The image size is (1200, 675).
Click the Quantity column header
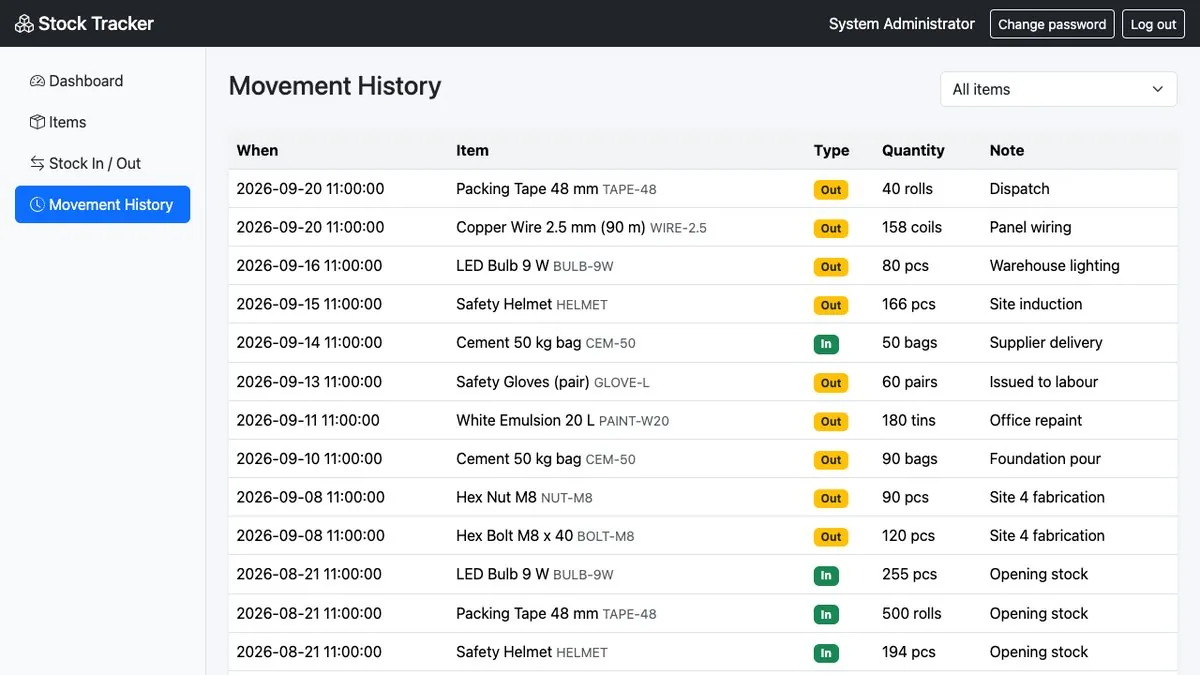tap(913, 150)
